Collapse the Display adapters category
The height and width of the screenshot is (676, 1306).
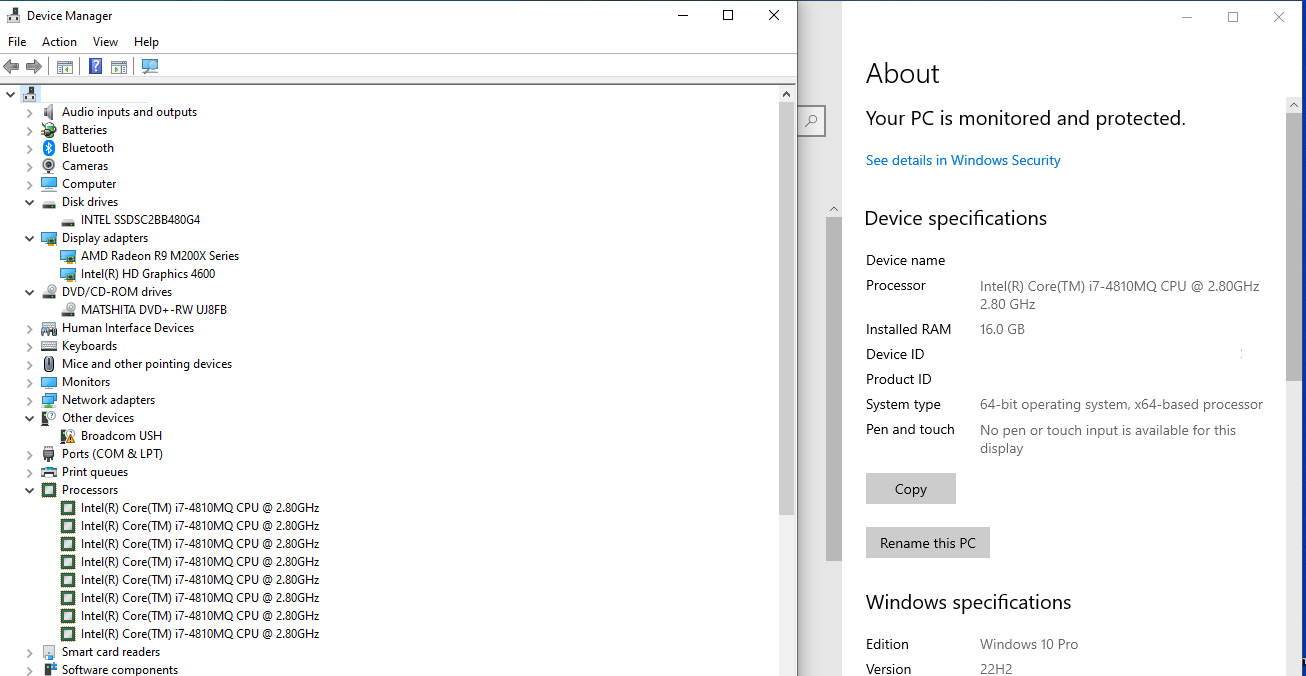(x=30, y=238)
